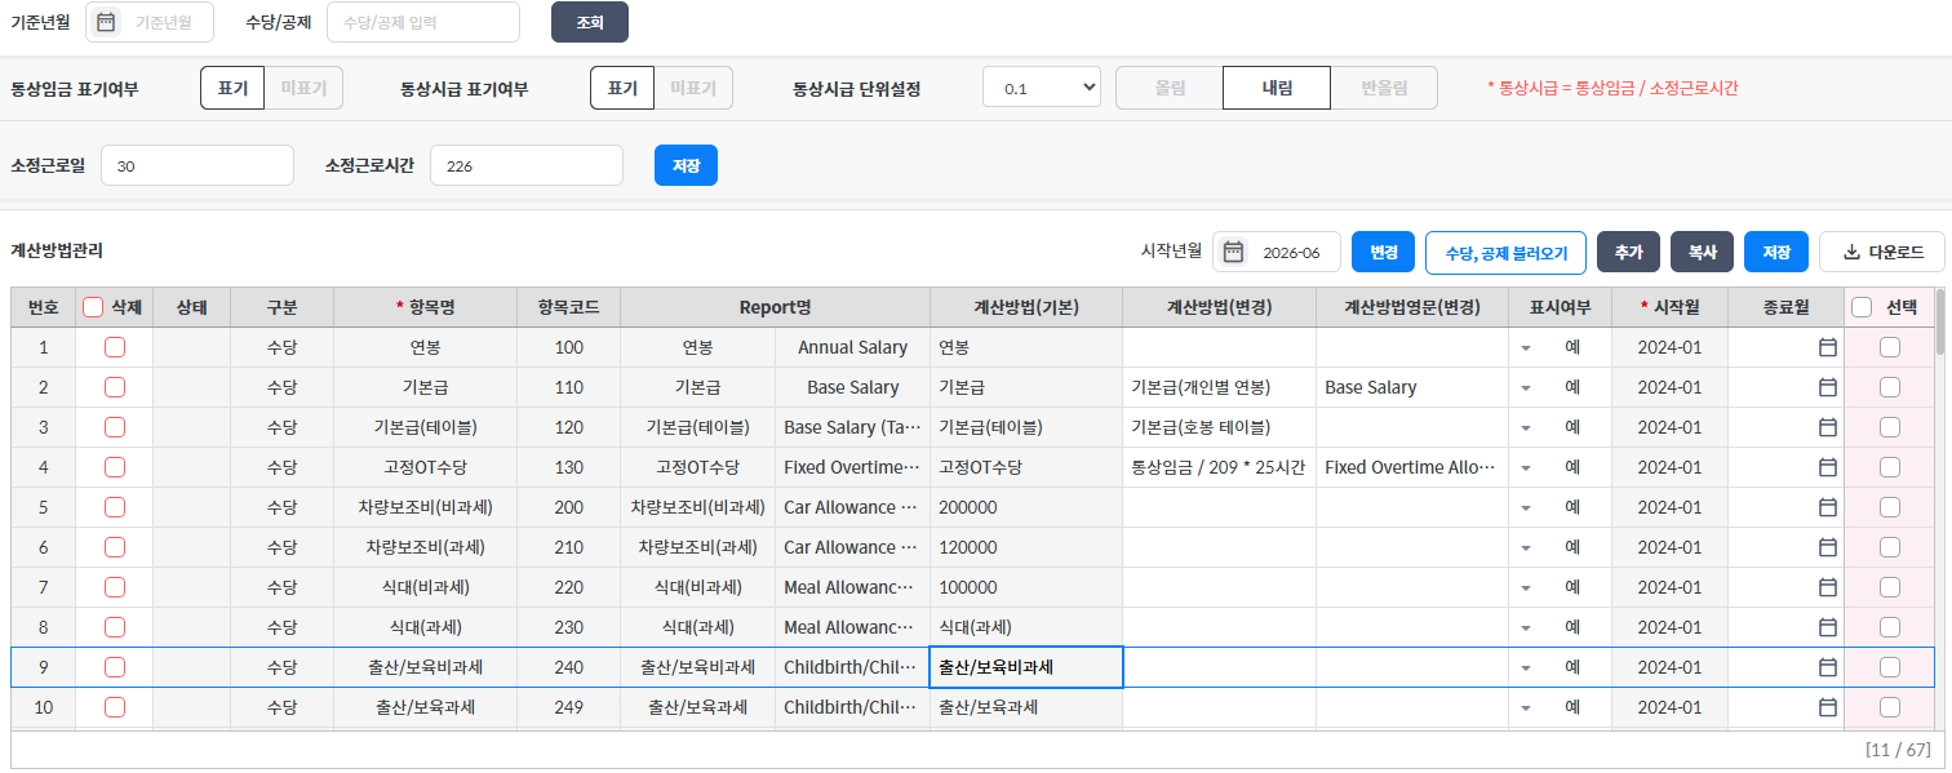Select 계산방법(기본) cell showing 200000
Image resolution: width=1952 pixels, height=773 pixels.
[x=1026, y=507]
